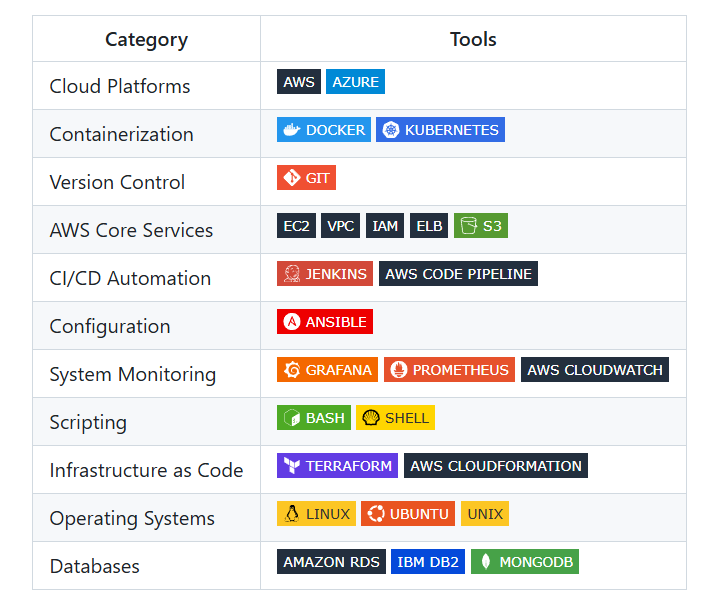Click the EC2 badge
This screenshot has width=717, height=604.
coord(296,226)
